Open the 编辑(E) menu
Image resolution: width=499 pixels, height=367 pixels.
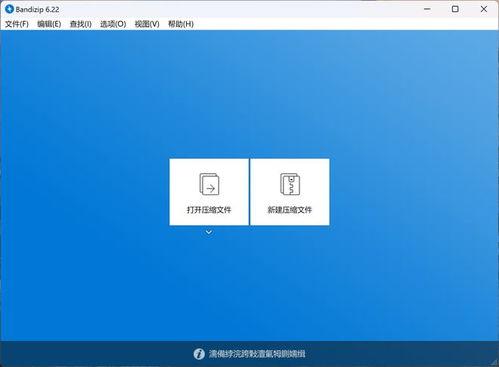pos(49,24)
